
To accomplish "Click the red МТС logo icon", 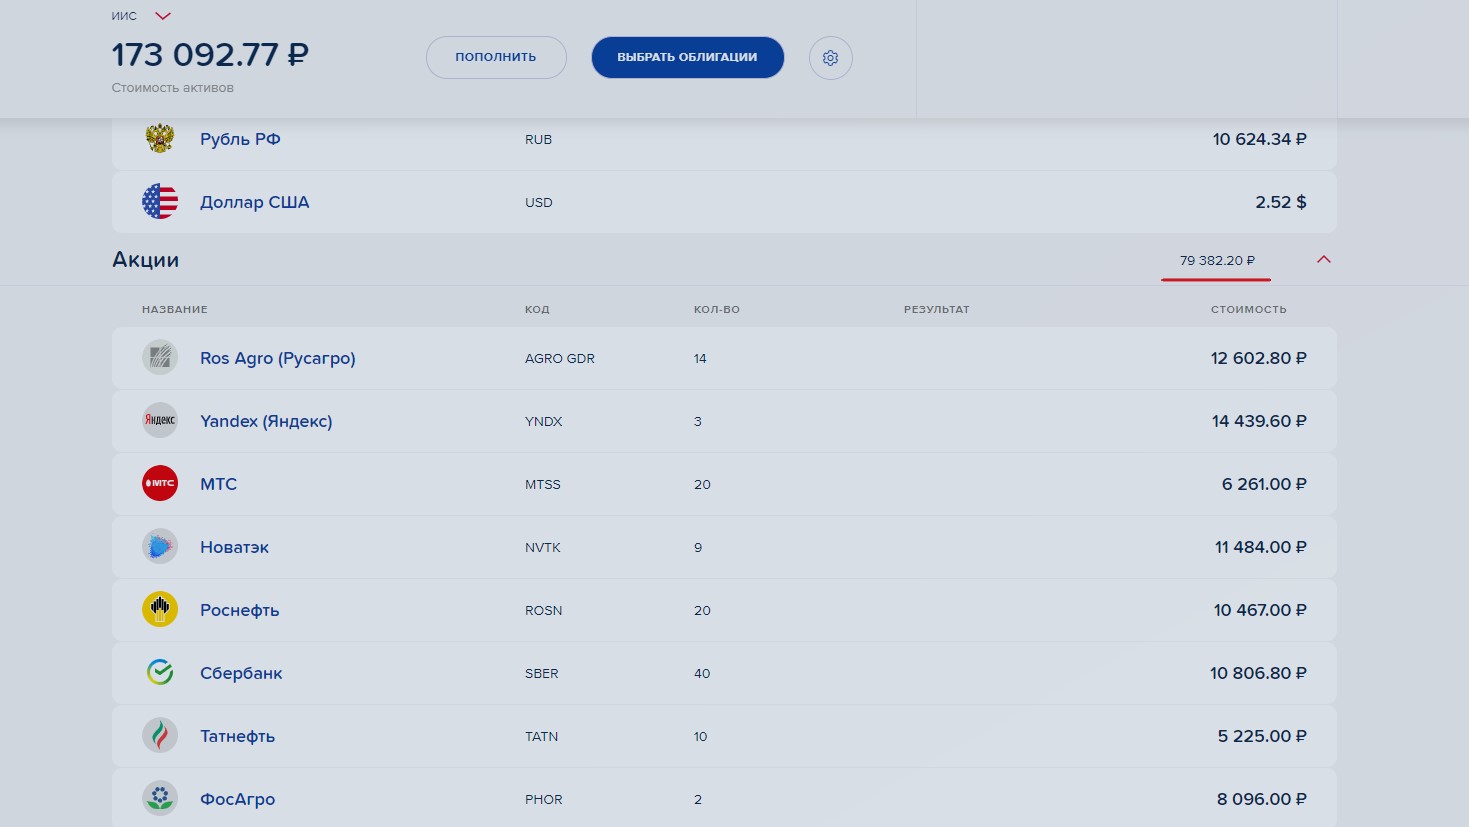I will point(160,483).
